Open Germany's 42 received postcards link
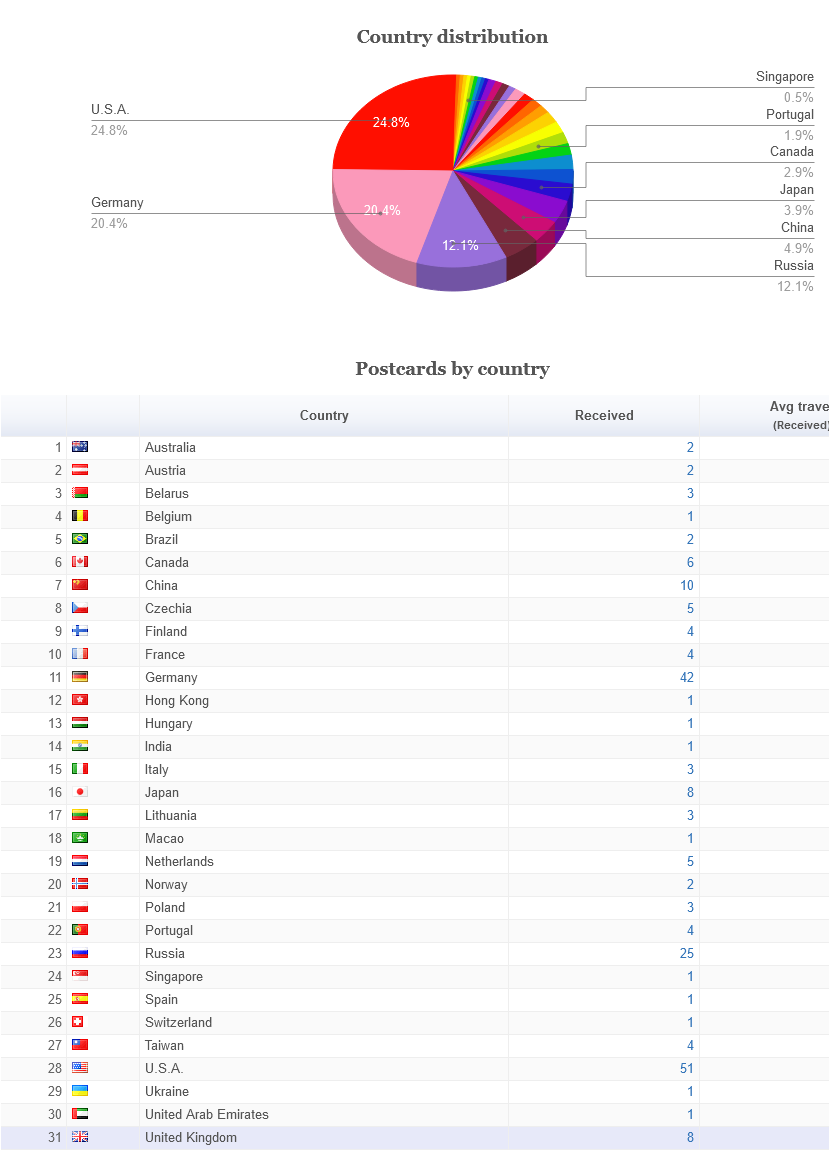This screenshot has width=829, height=1164. coord(687,677)
